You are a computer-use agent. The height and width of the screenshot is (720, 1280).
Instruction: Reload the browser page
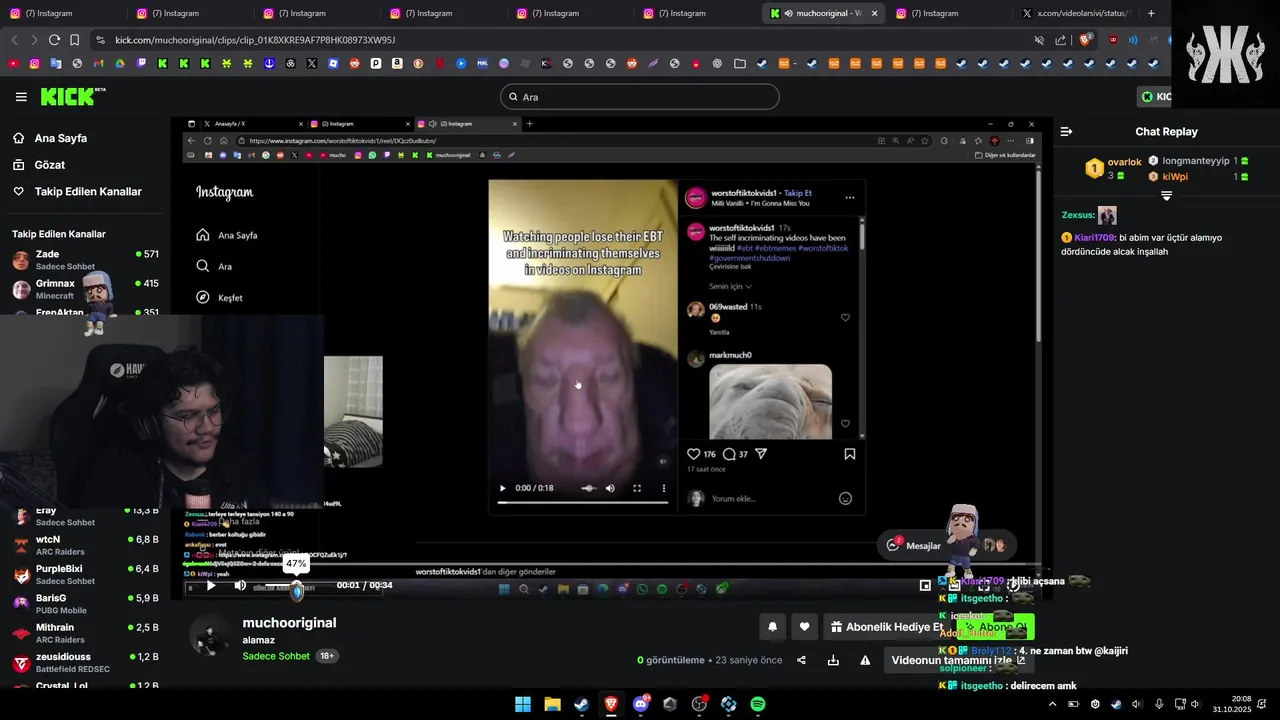pos(54,40)
